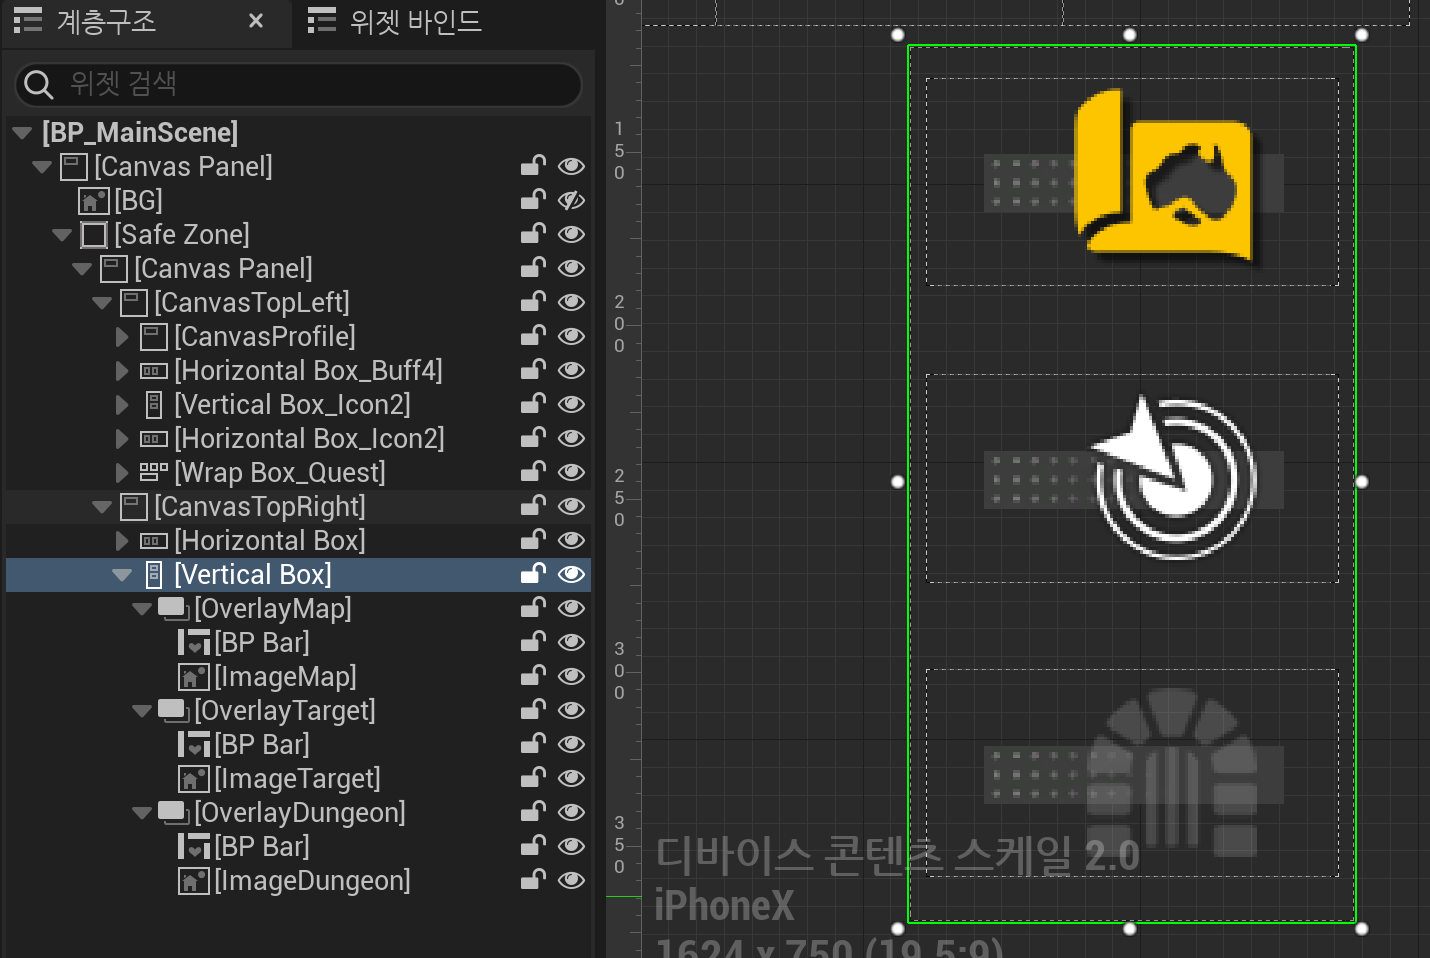Click the magnifier icon in widget search
The width and height of the screenshot is (1430, 958).
(38, 84)
